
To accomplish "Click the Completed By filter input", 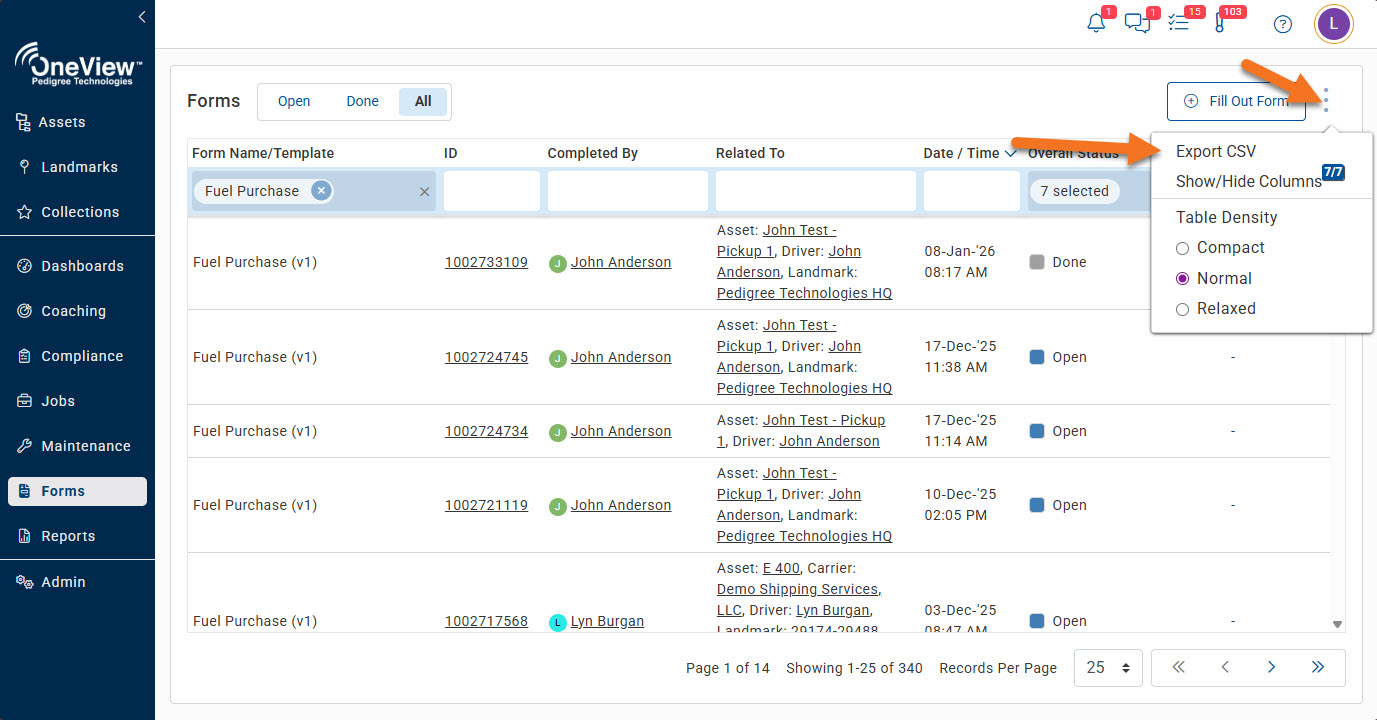I will (x=628, y=191).
